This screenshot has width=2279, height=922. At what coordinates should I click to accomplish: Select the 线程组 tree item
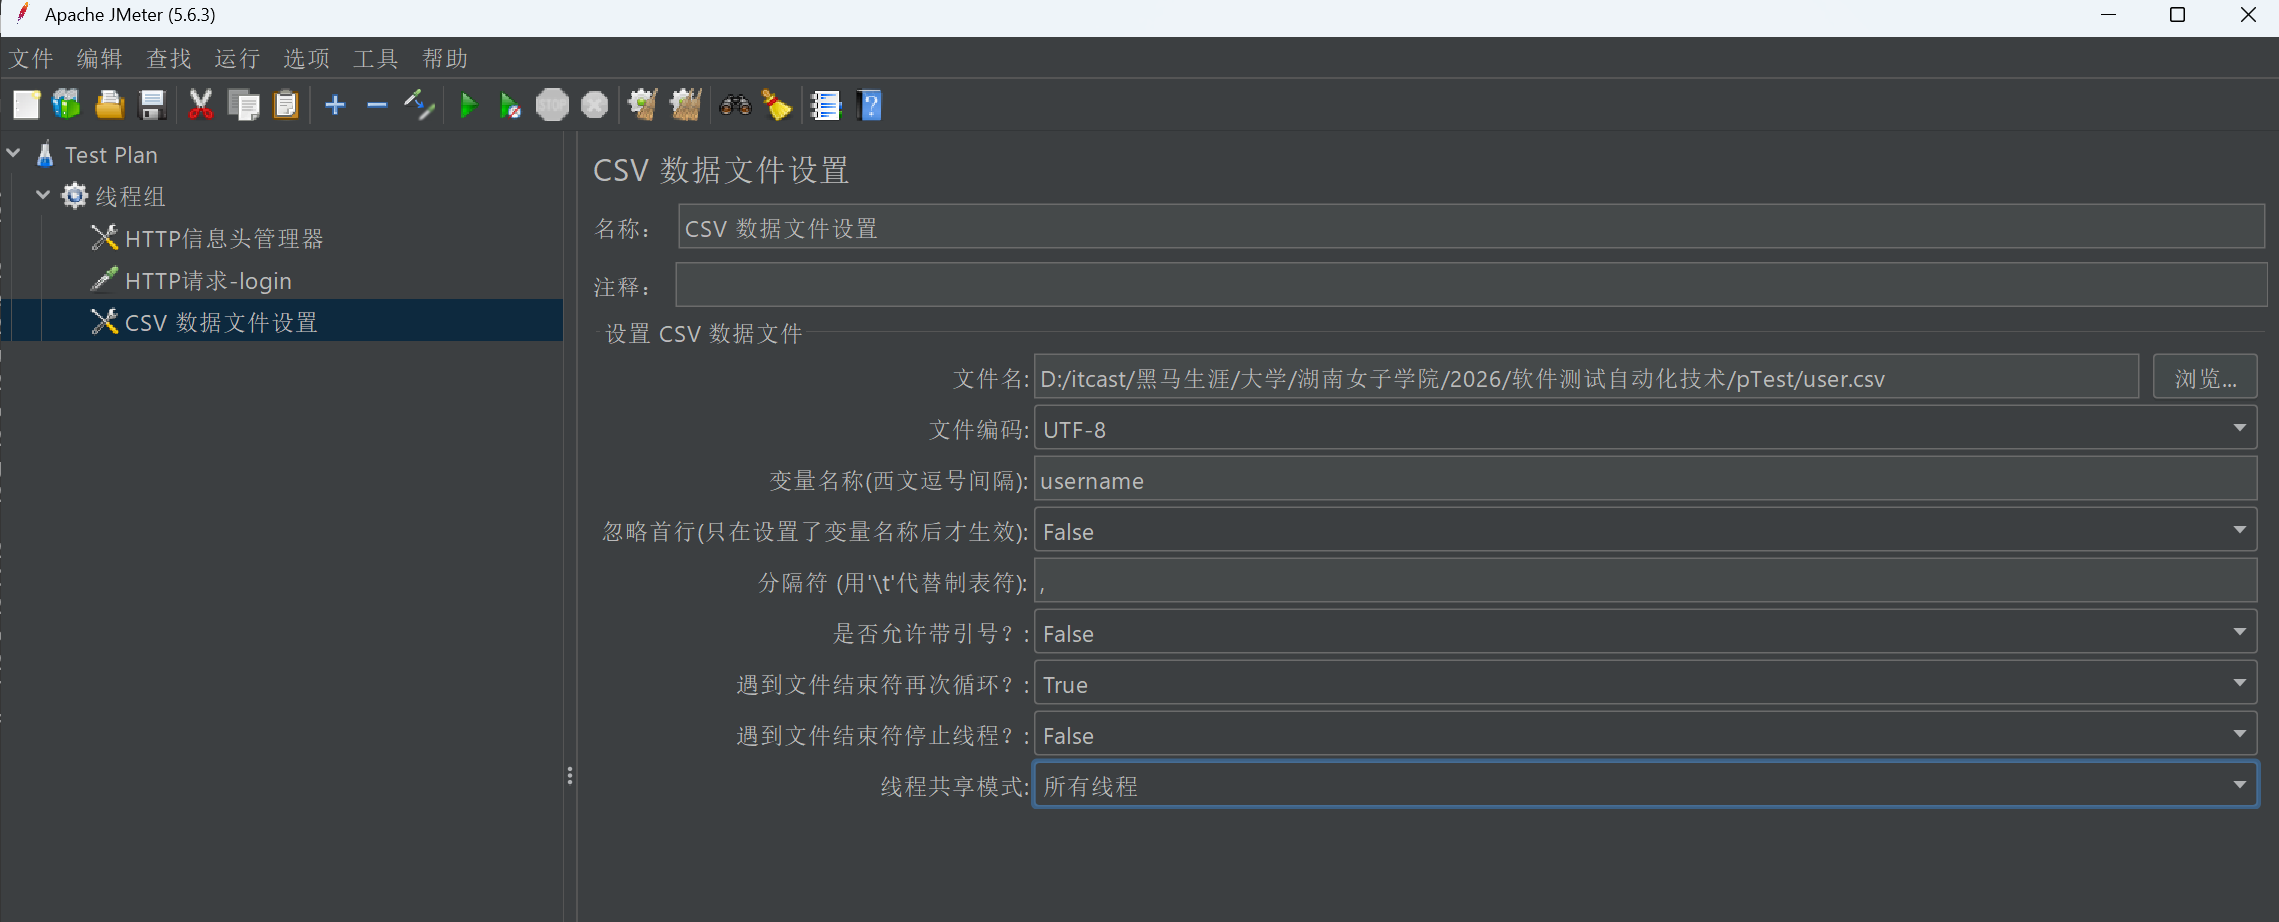coord(130,196)
